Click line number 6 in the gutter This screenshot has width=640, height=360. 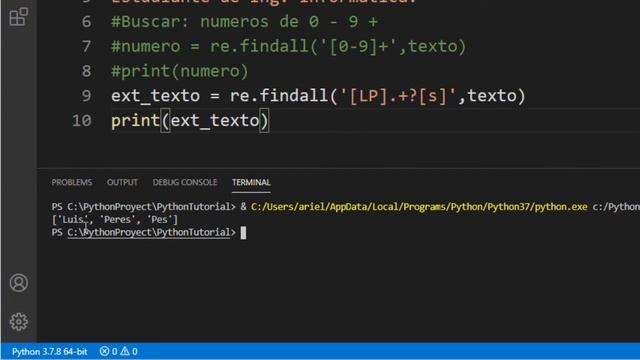(86, 22)
